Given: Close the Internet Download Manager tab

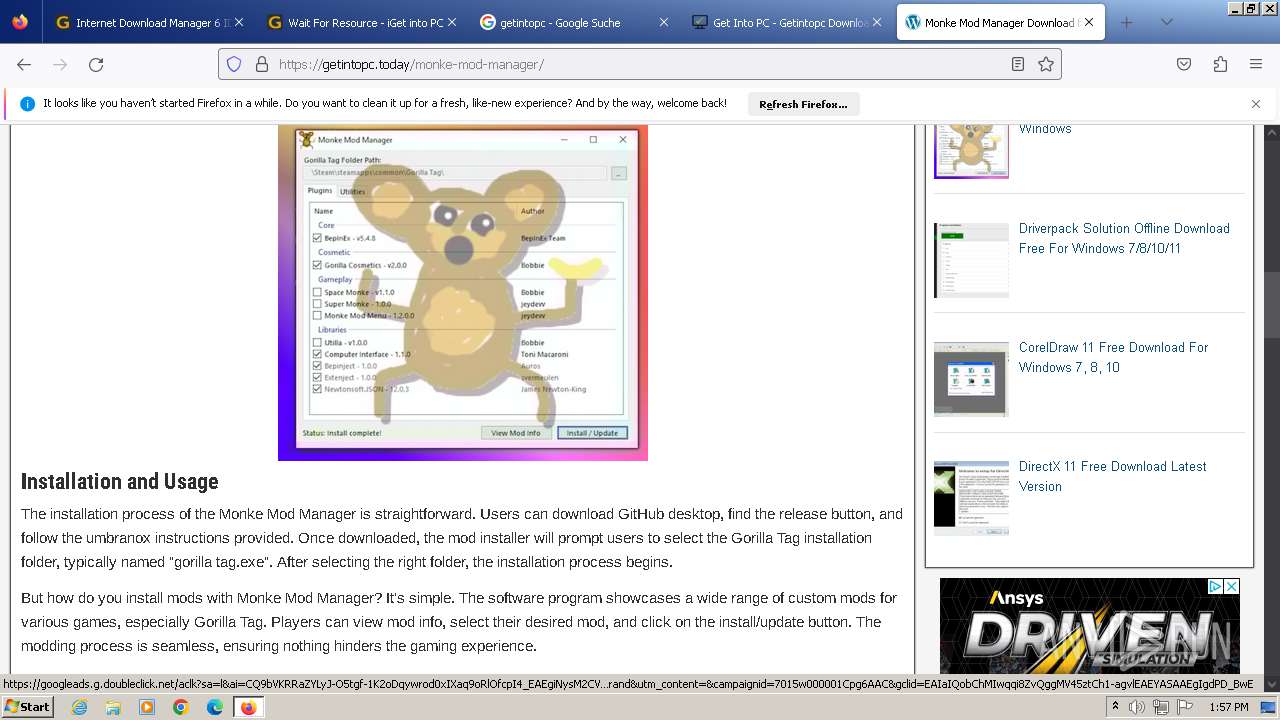Looking at the screenshot, I should click(239, 22).
